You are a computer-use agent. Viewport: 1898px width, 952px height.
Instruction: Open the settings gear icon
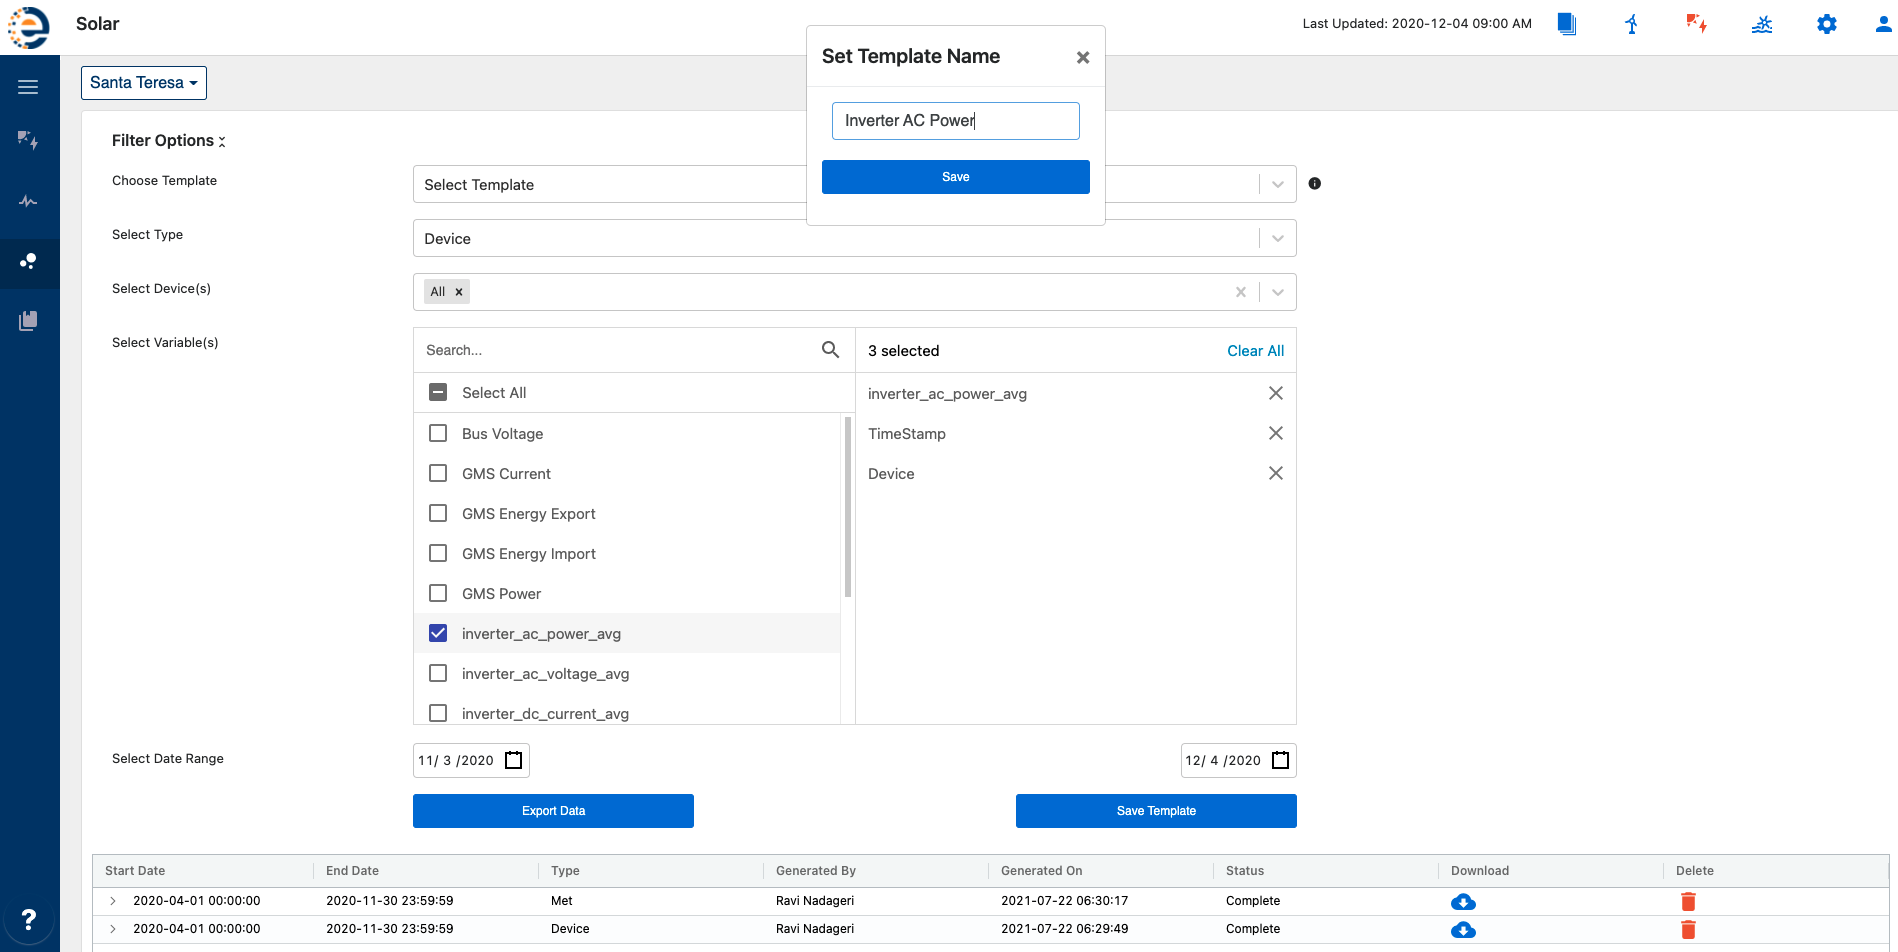pyautogui.click(x=1826, y=24)
